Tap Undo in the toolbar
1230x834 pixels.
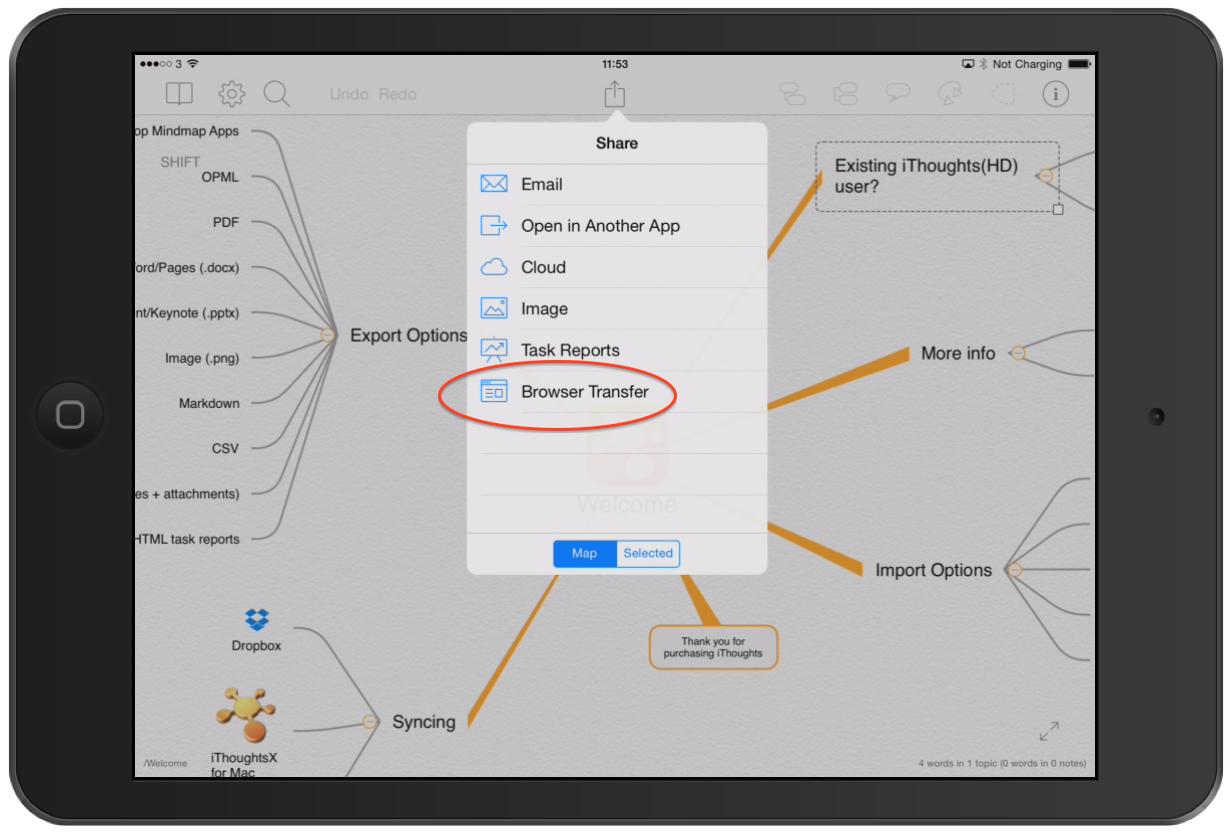[349, 94]
